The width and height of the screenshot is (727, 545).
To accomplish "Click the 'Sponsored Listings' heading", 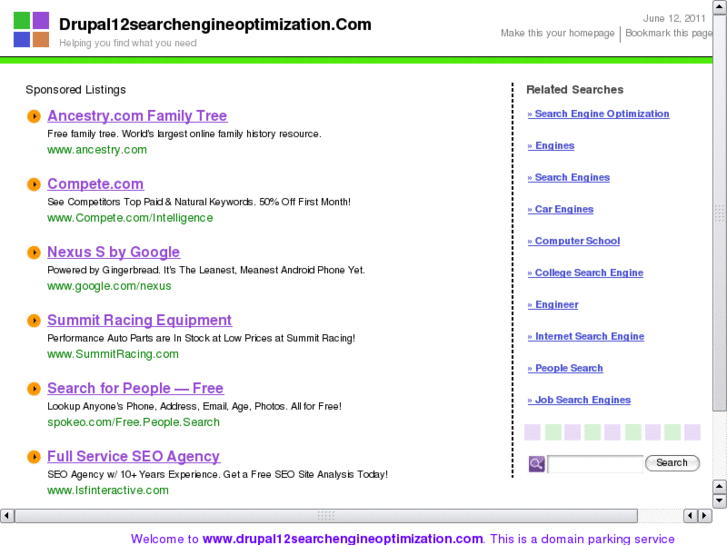I will (76, 90).
